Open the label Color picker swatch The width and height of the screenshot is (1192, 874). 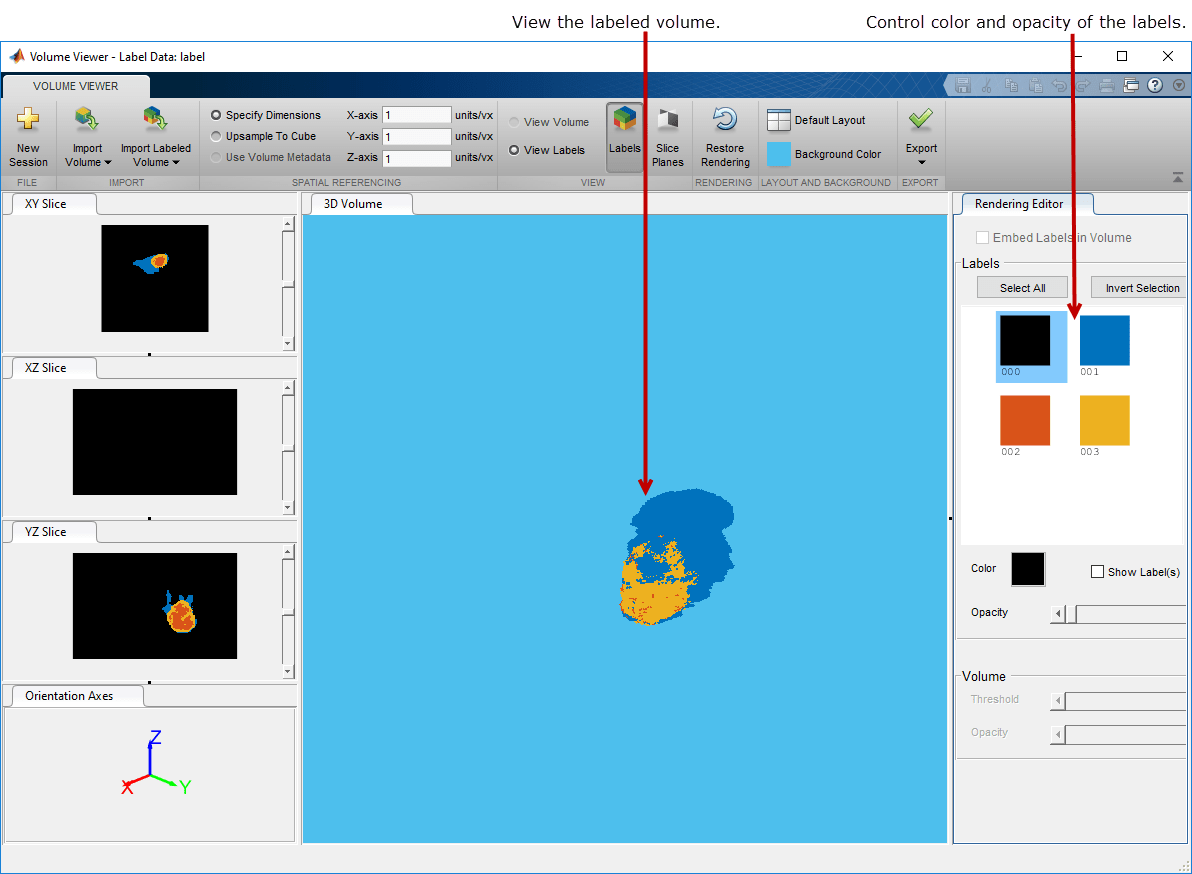pyautogui.click(x=1028, y=569)
